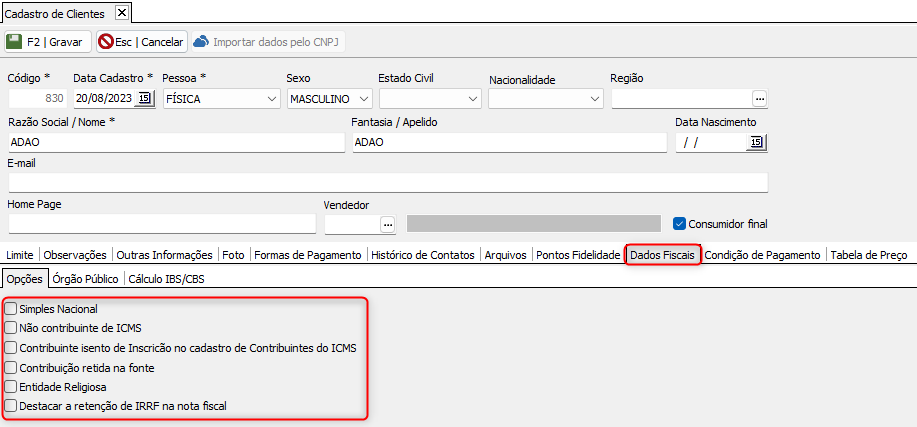Click the Vendedor ellipsis lookup button
This screenshot has width=917, height=427.
point(388,224)
